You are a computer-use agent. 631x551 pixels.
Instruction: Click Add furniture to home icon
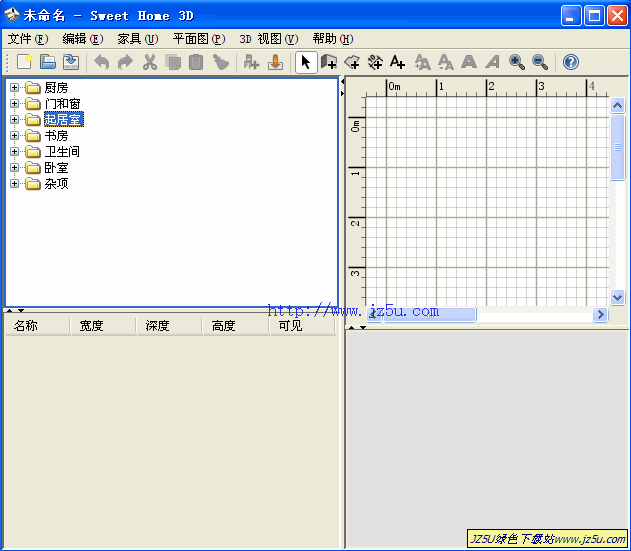252,62
